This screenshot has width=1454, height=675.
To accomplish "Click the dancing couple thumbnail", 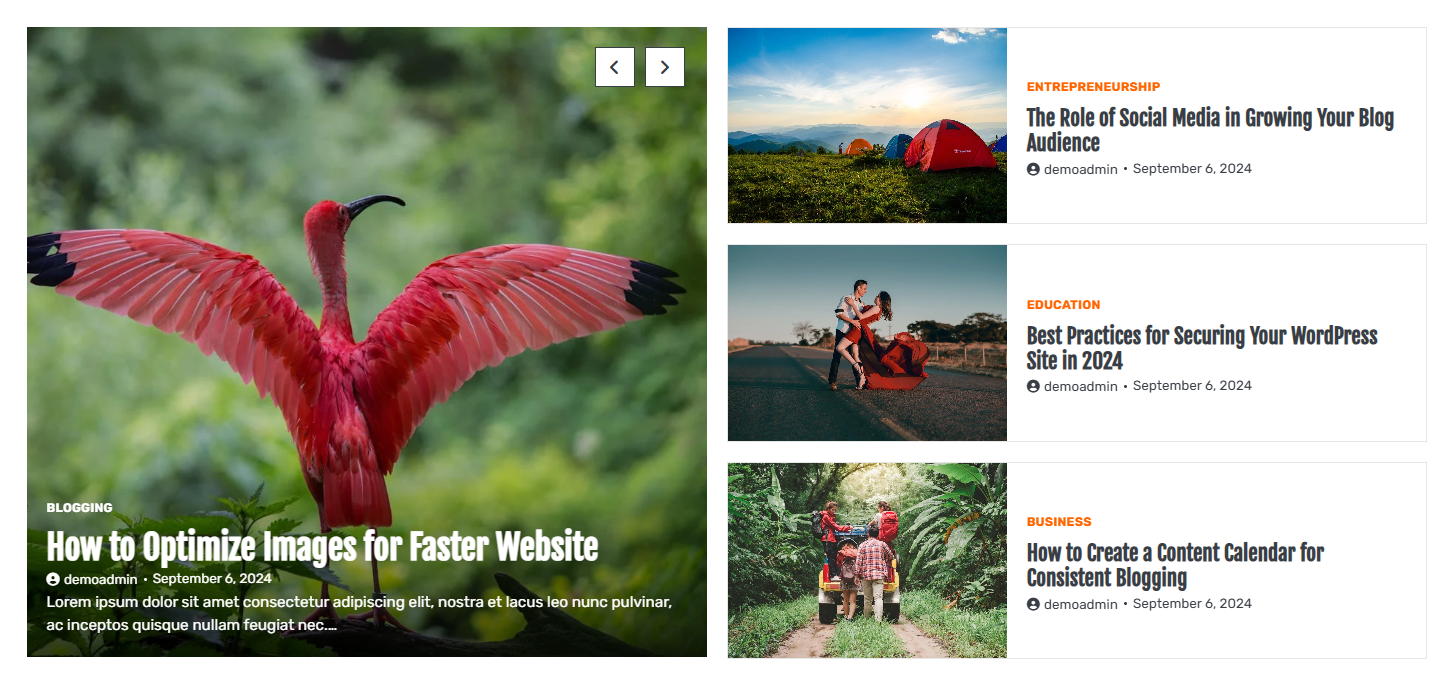I will (867, 343).
